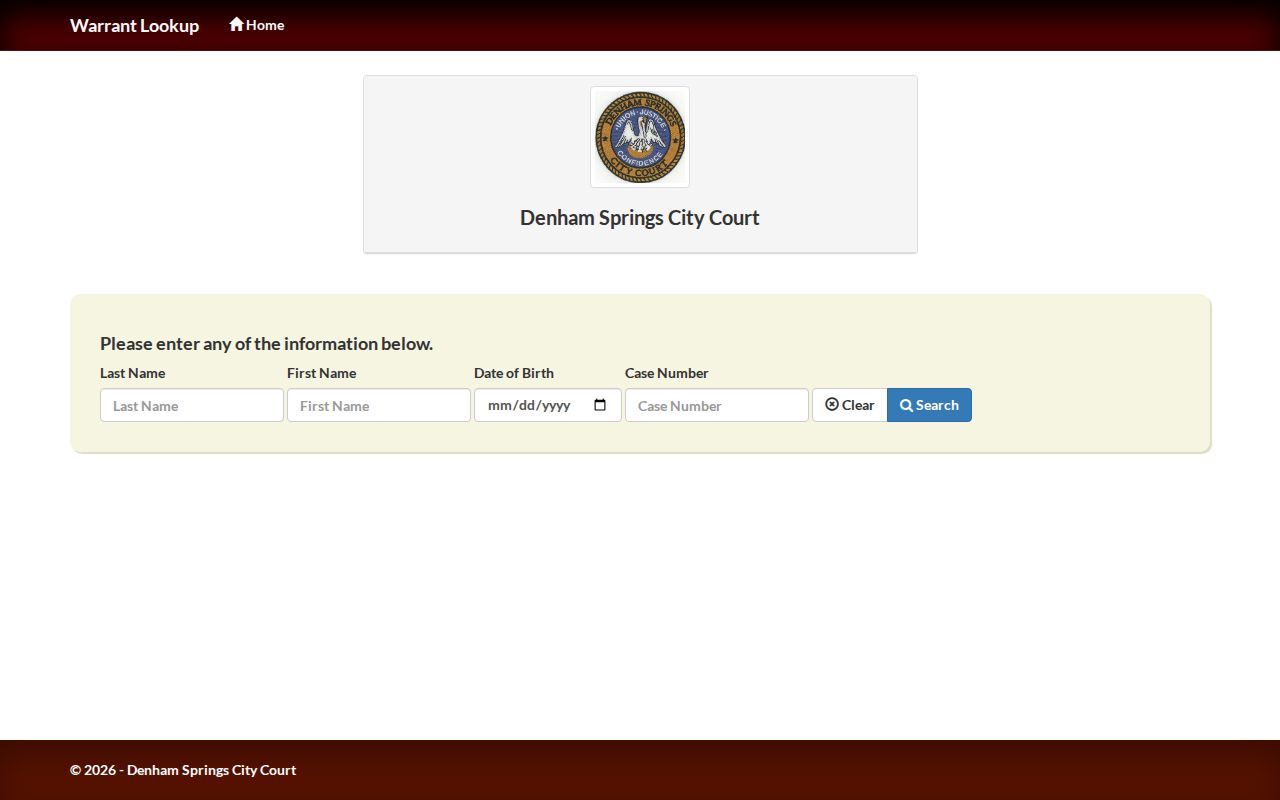
Task: Focus the First Name input field
Action: (x=379, y=405)
